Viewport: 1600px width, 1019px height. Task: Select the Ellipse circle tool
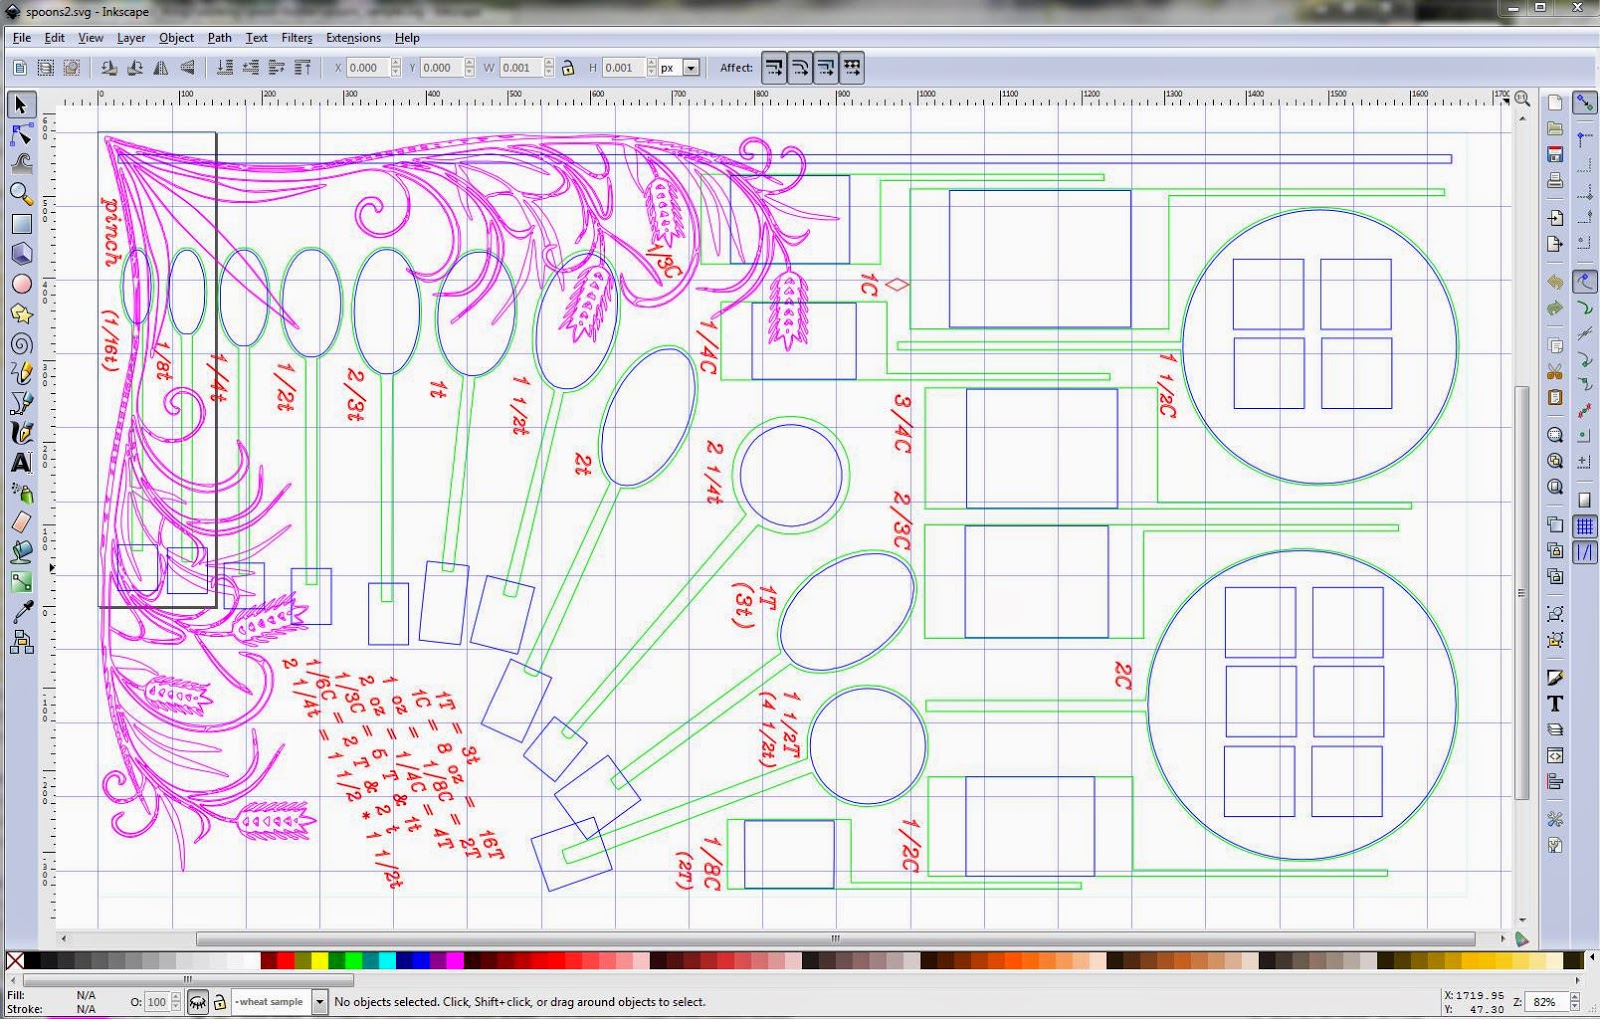21,284
